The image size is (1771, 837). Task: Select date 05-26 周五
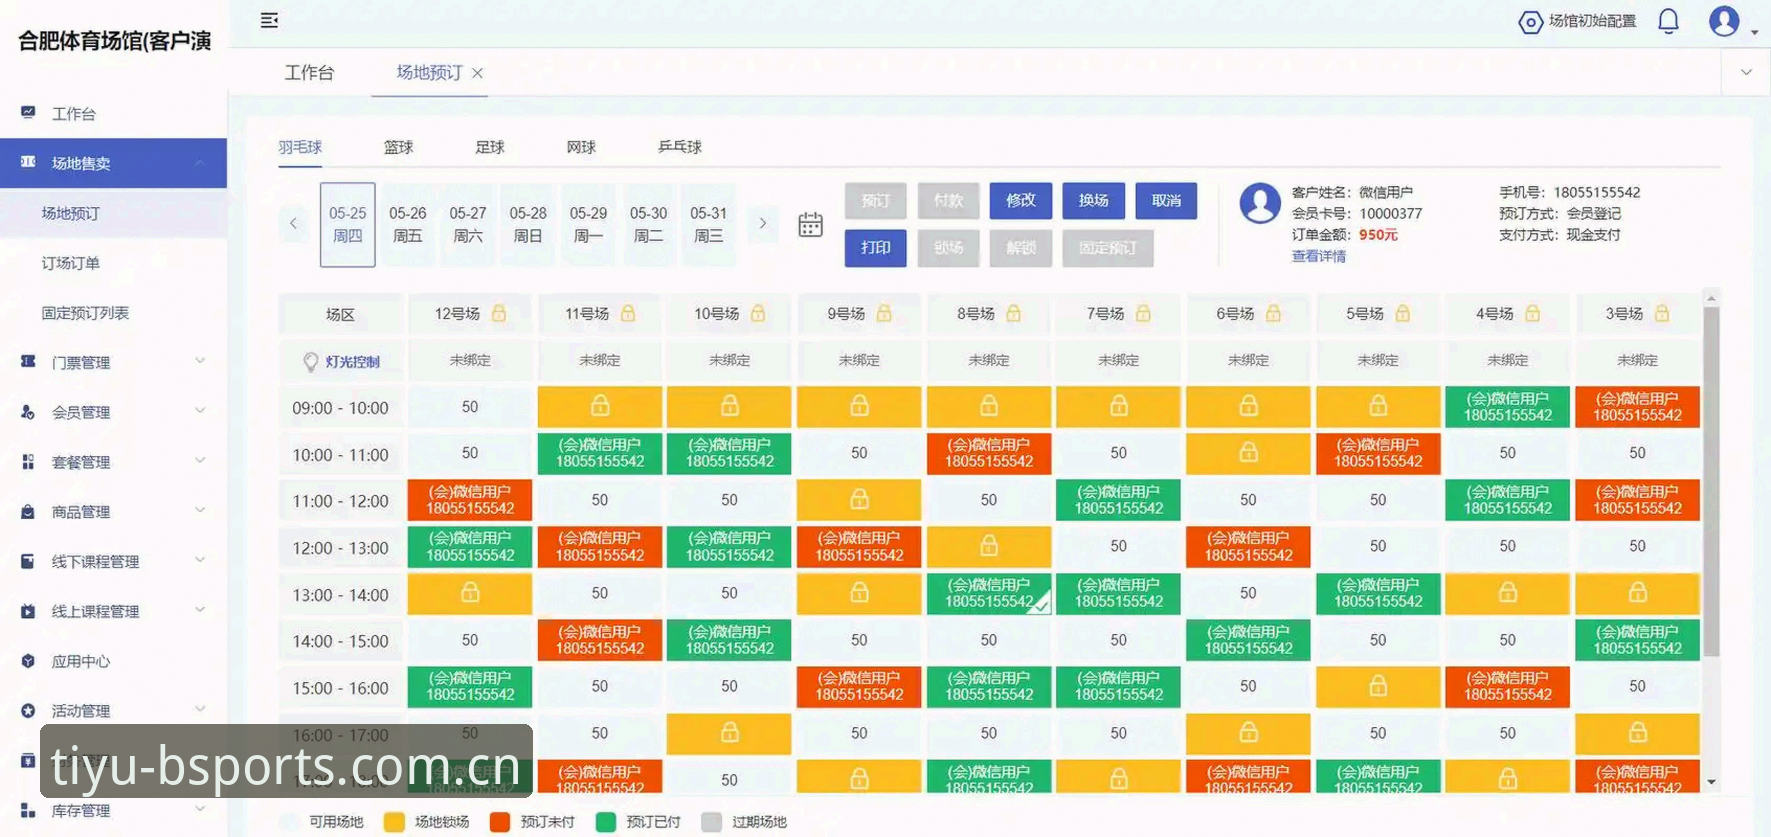click(408, 224)
